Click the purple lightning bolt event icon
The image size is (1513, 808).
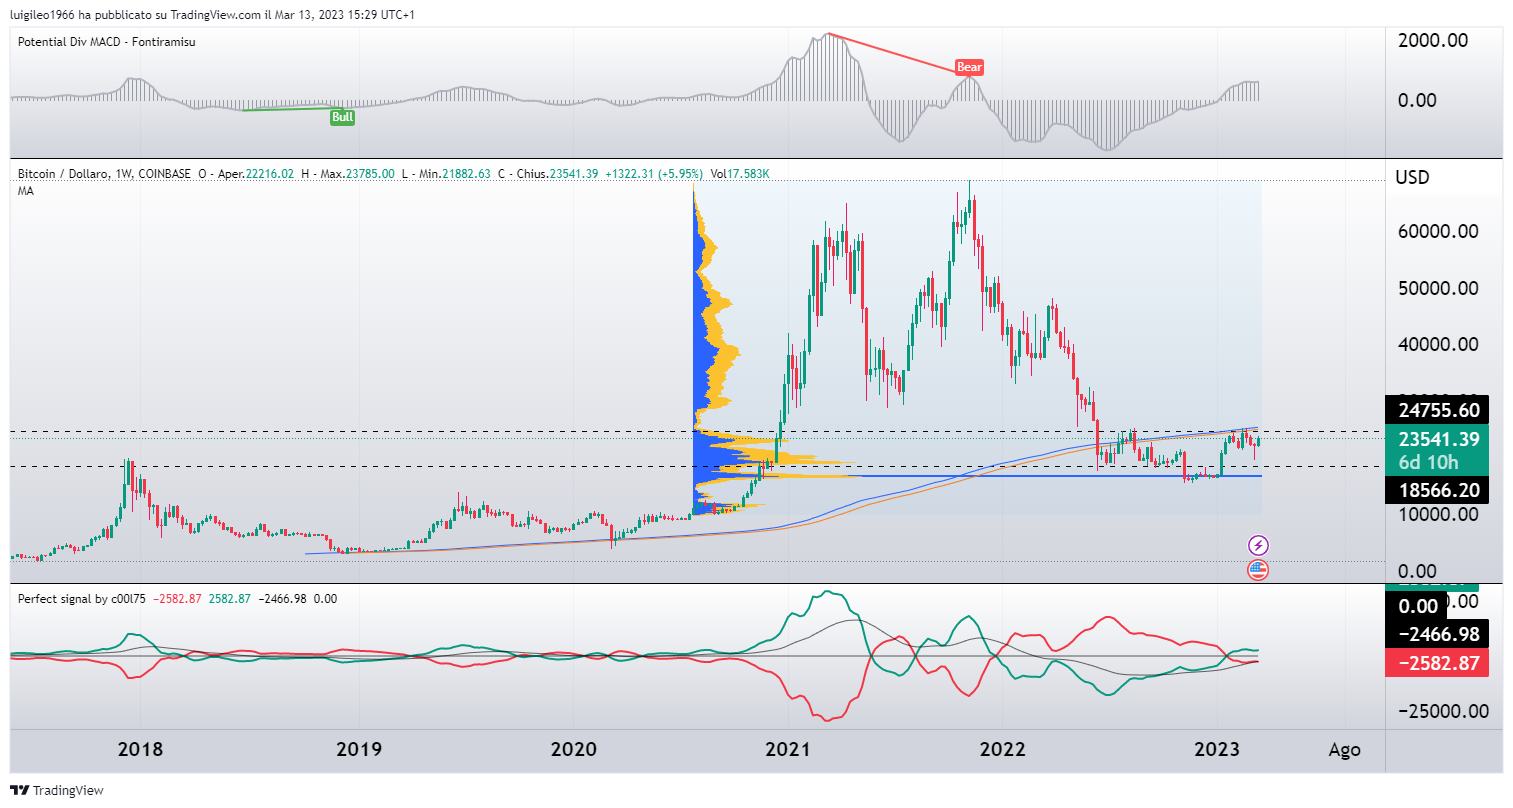point(1259,545)
